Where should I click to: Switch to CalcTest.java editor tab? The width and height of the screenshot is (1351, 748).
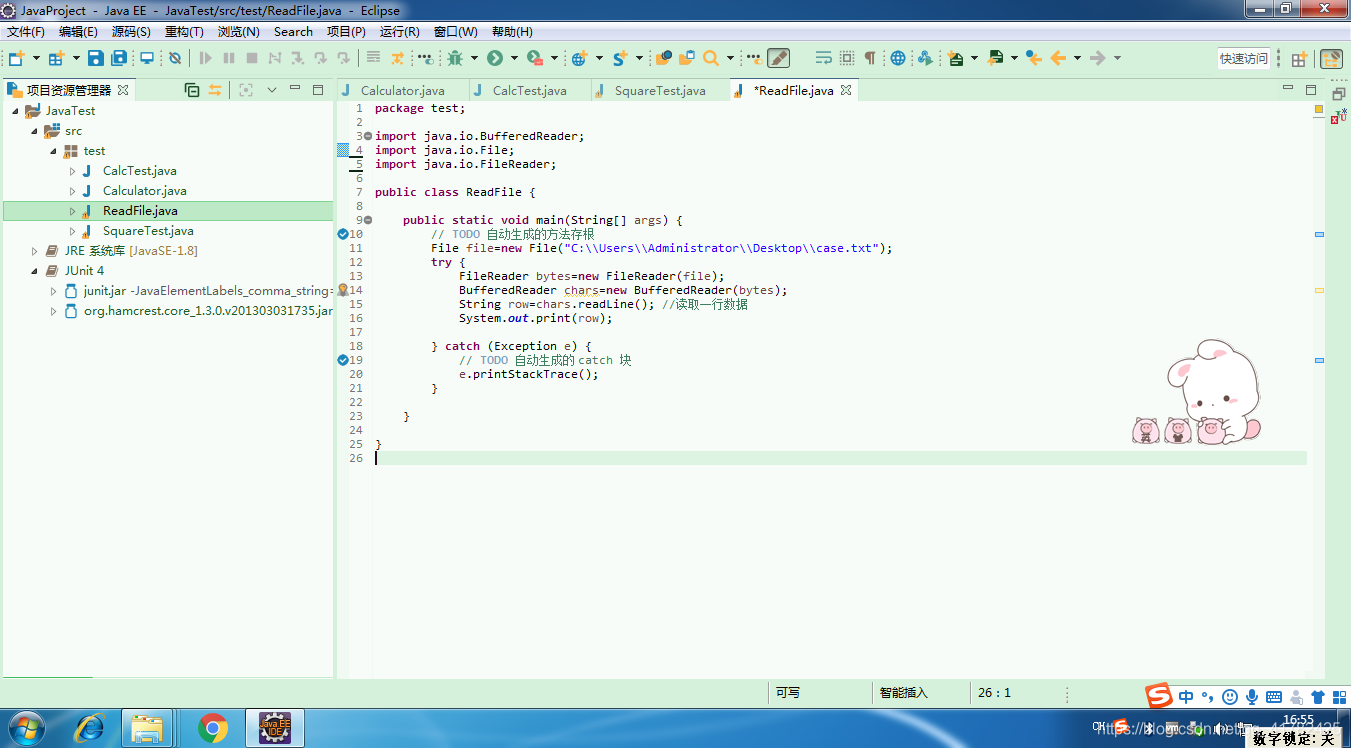(x=529, y=90)
